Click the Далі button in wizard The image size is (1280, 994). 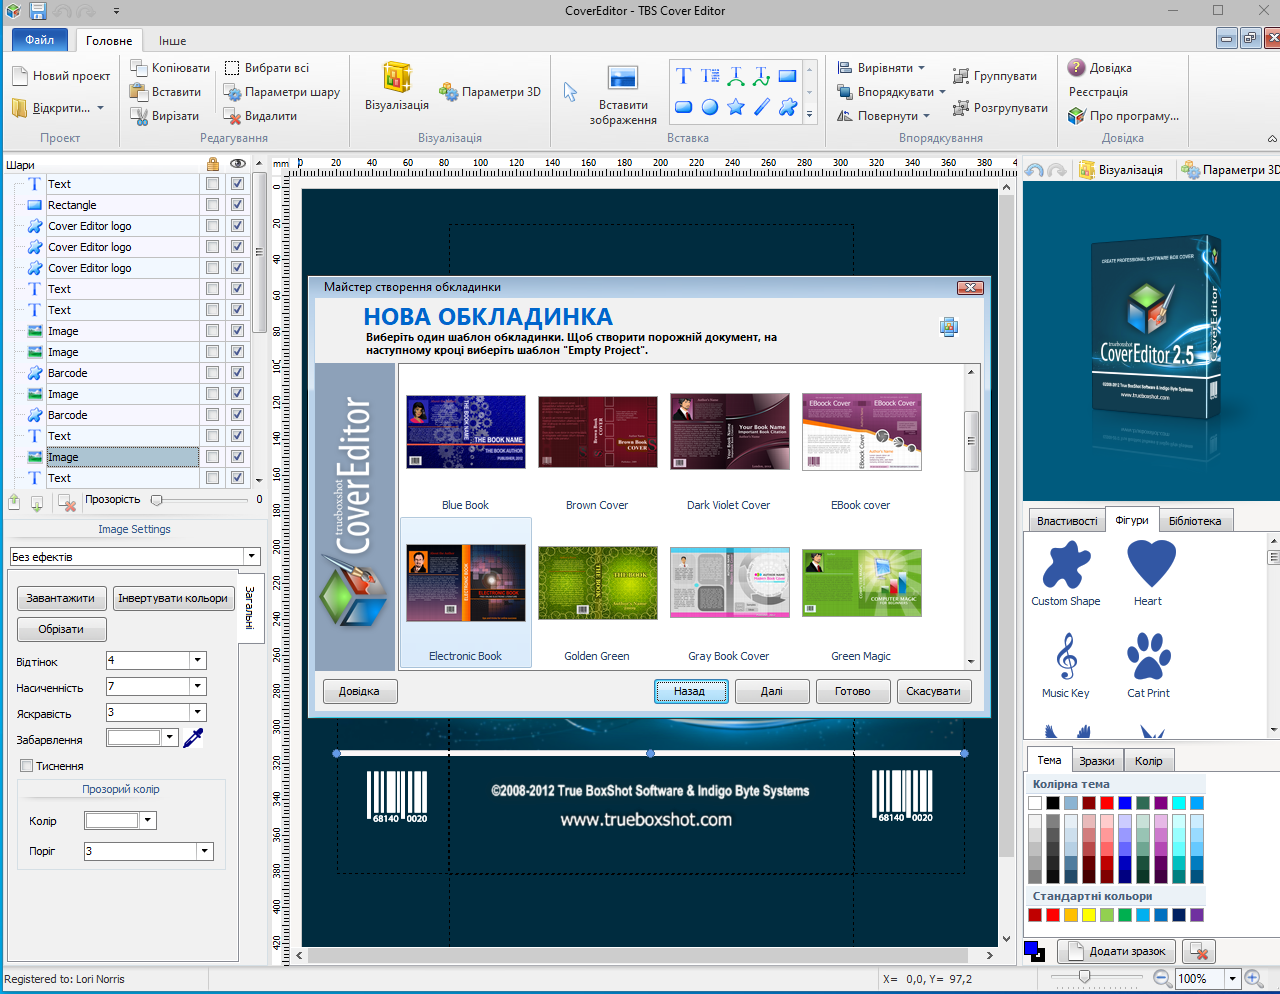pyautogui.click(x=772, y=691)
